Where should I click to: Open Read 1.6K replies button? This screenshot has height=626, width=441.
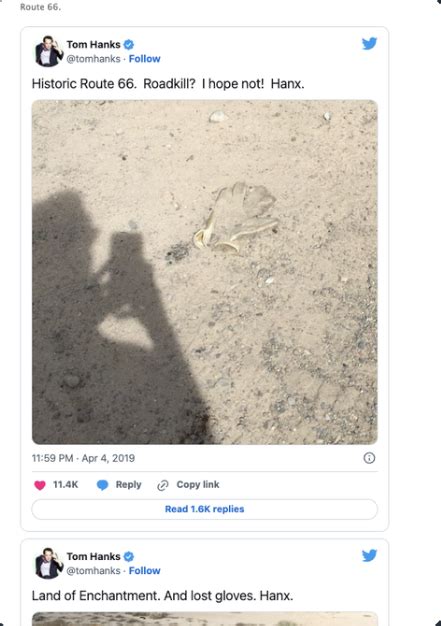(204, 509)
